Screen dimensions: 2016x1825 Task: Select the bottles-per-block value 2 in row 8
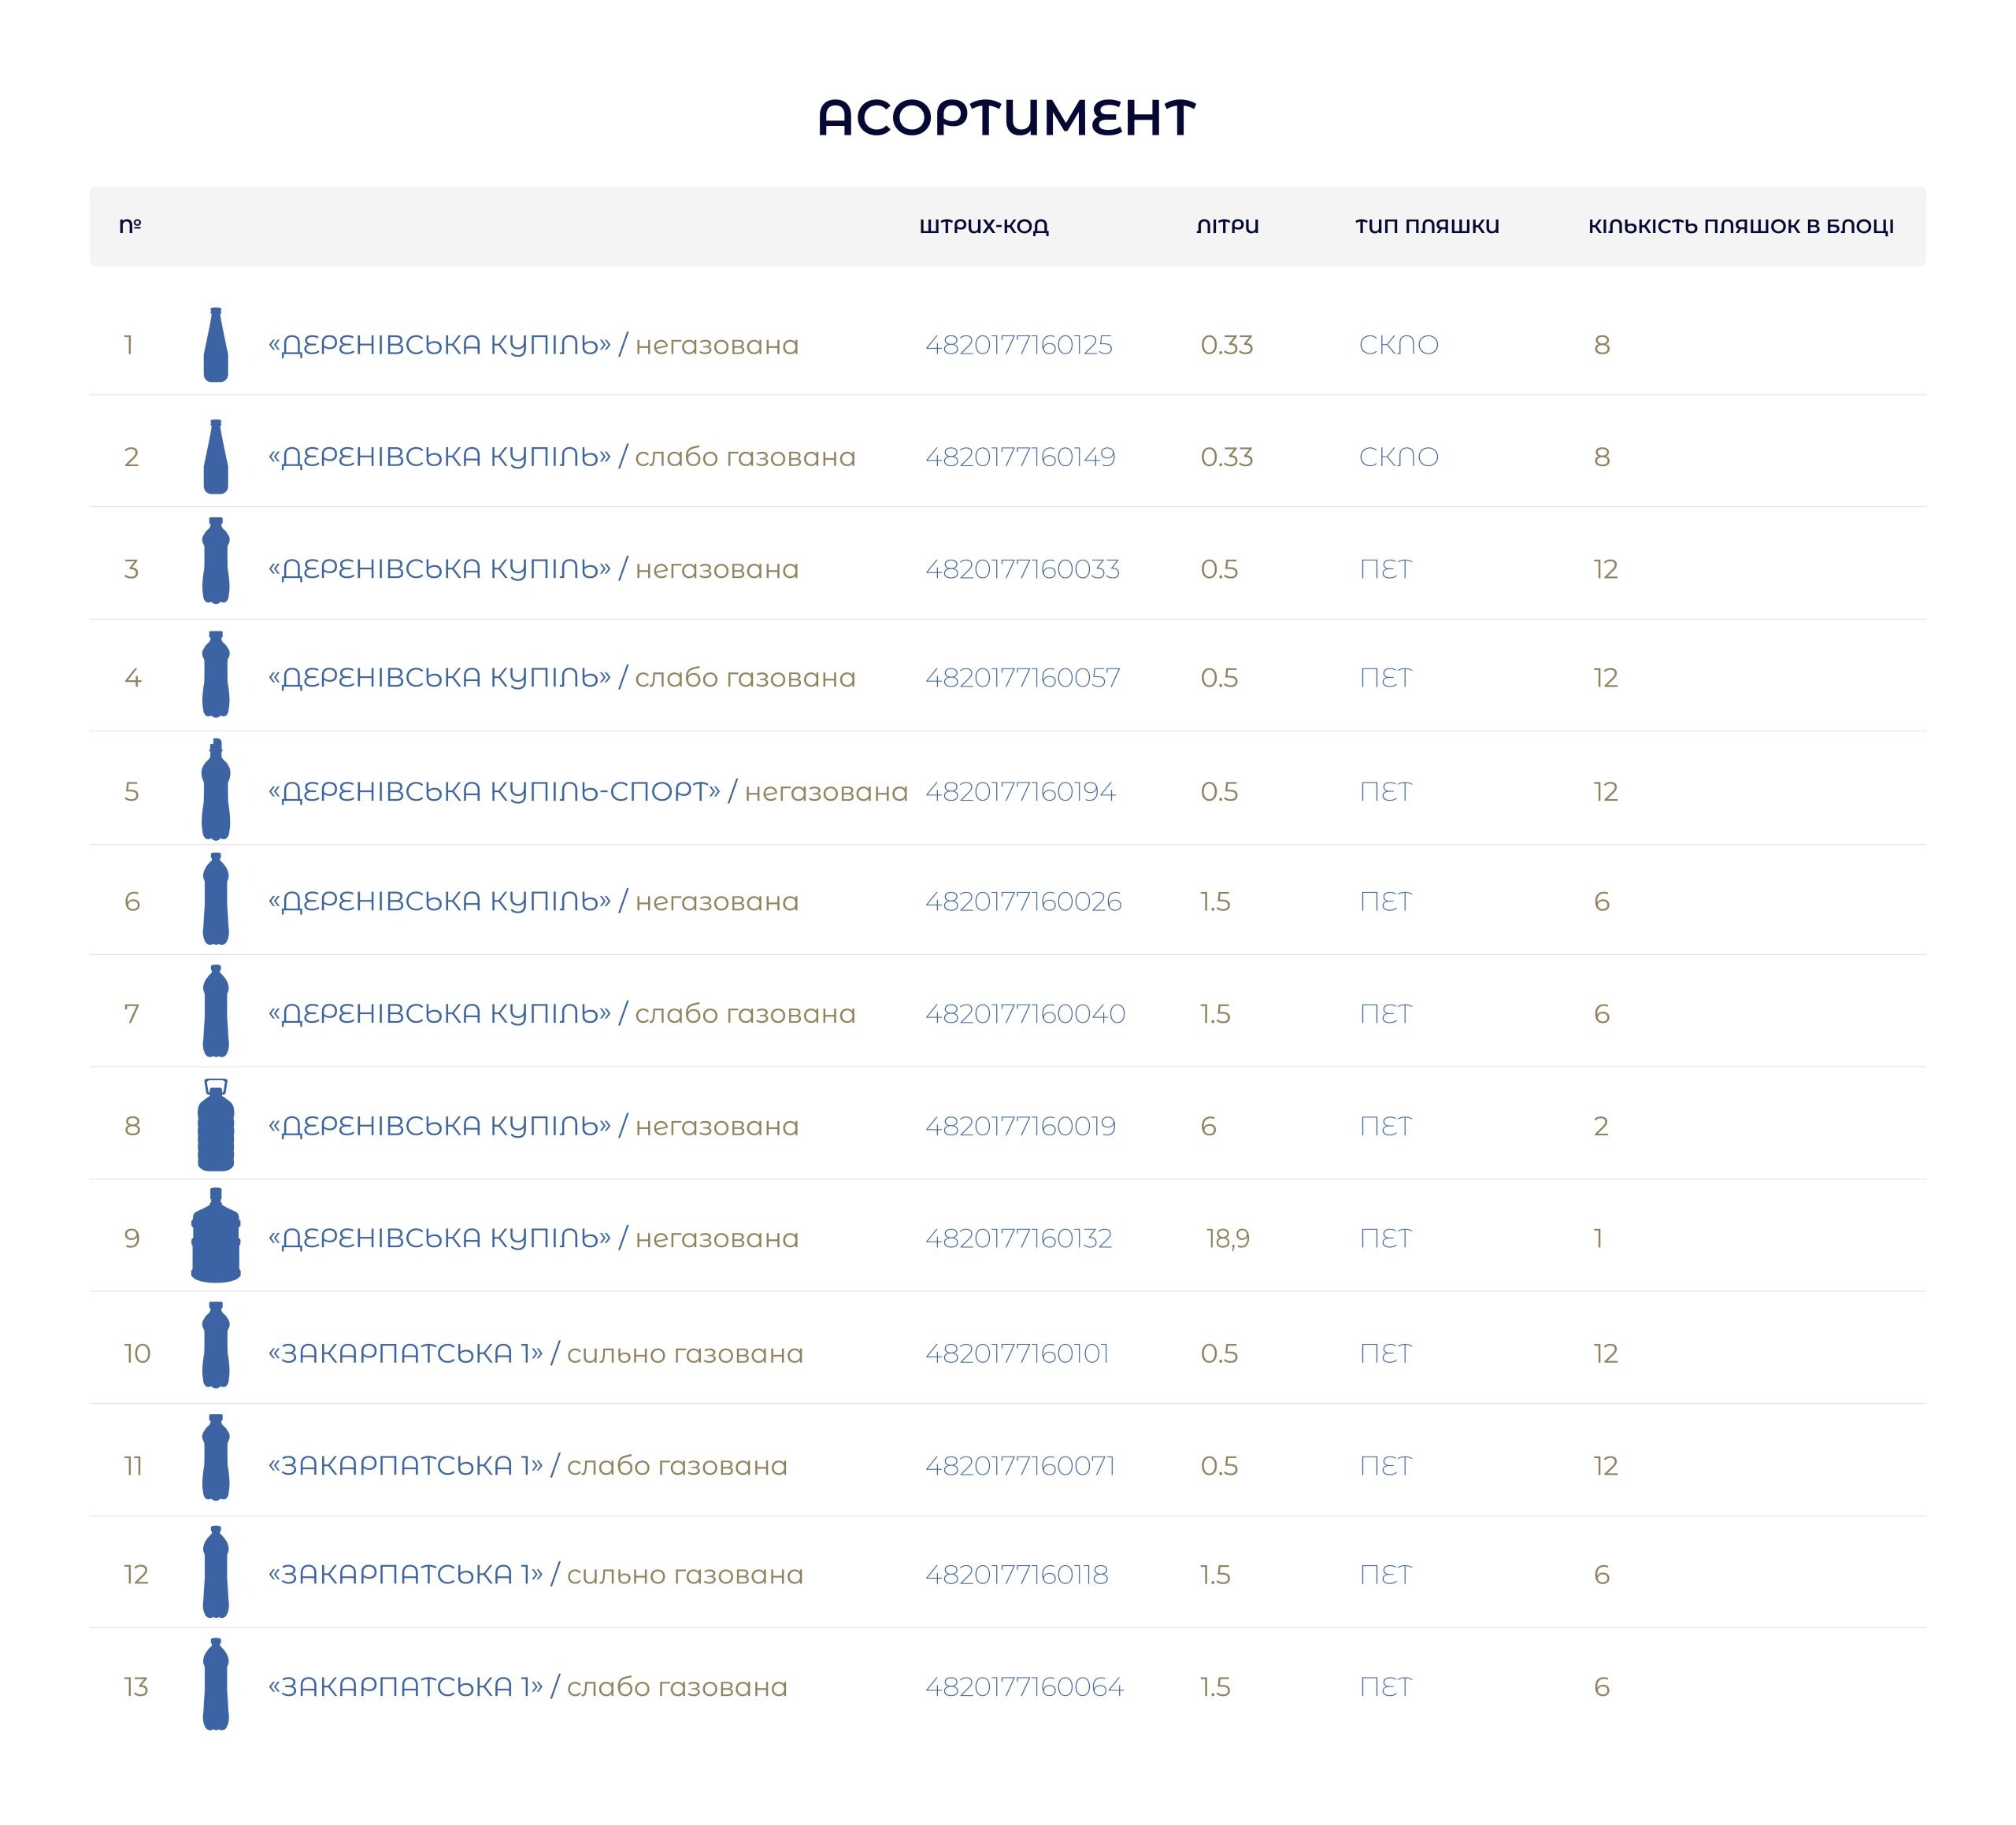pos(1601,1126)
